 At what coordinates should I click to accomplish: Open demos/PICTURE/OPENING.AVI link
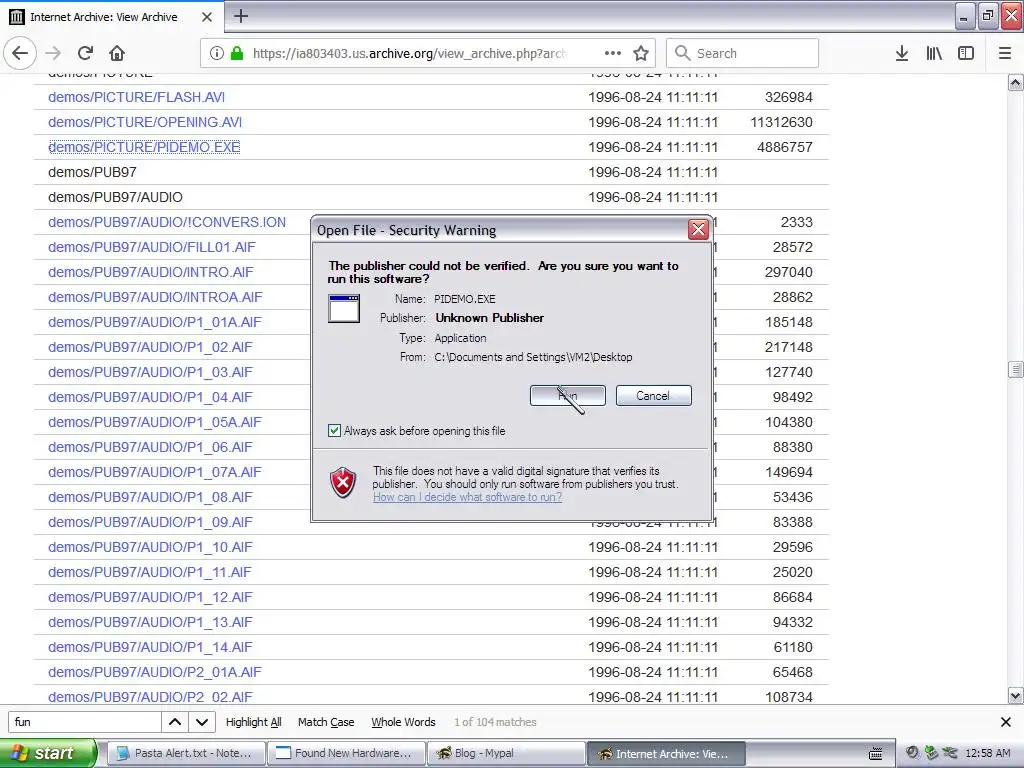click(x=145, y=122)
